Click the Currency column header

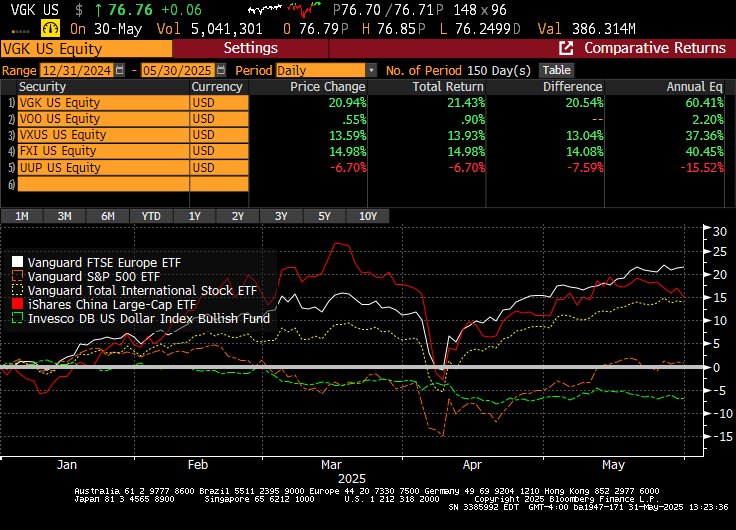point(217,87)
